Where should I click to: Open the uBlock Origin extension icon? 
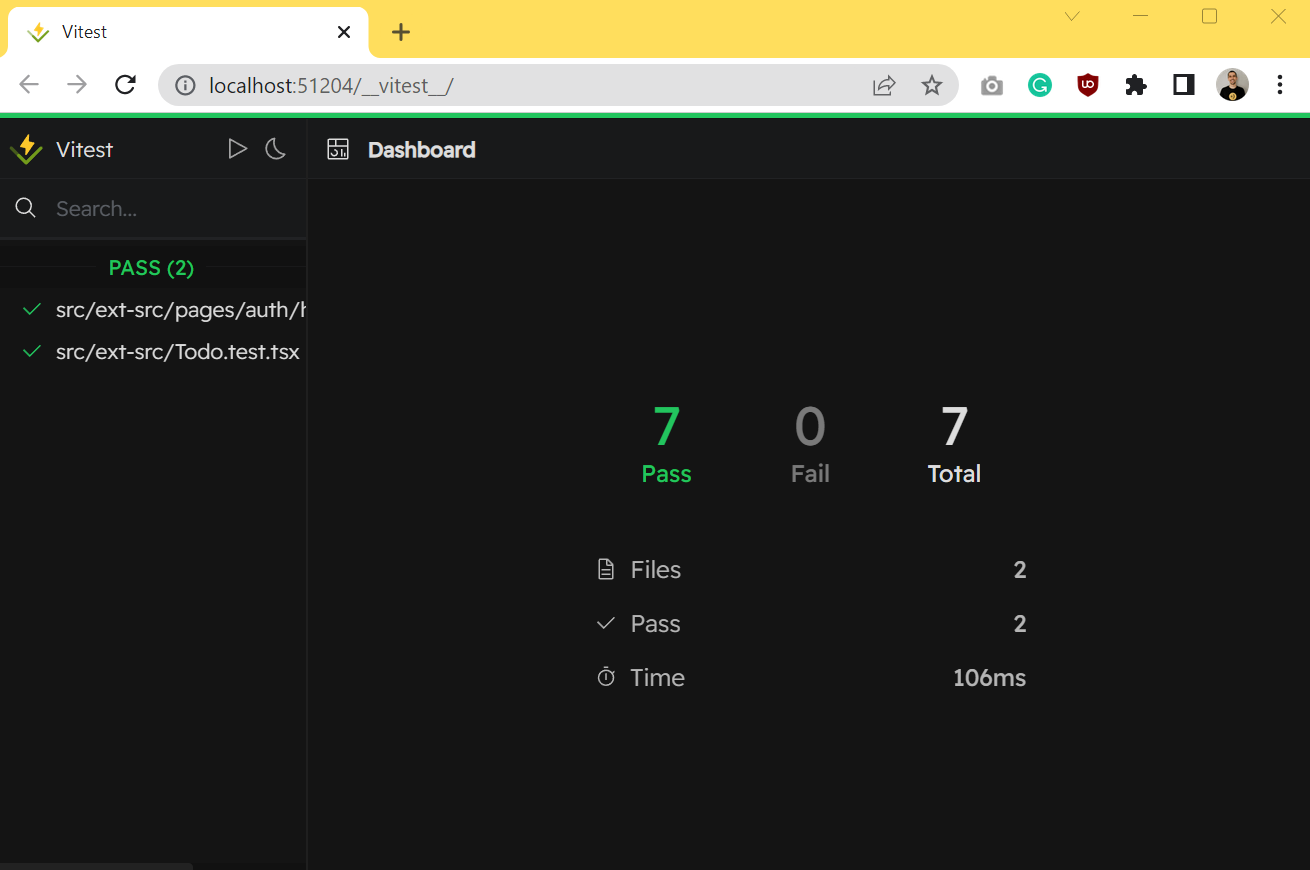[1087, 85]
